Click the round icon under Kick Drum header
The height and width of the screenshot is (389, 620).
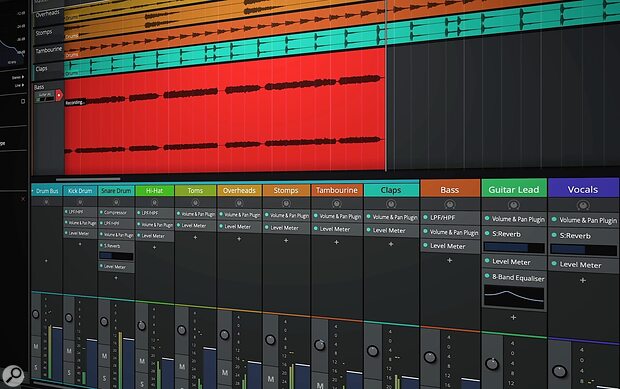click(x=80, y=202)
